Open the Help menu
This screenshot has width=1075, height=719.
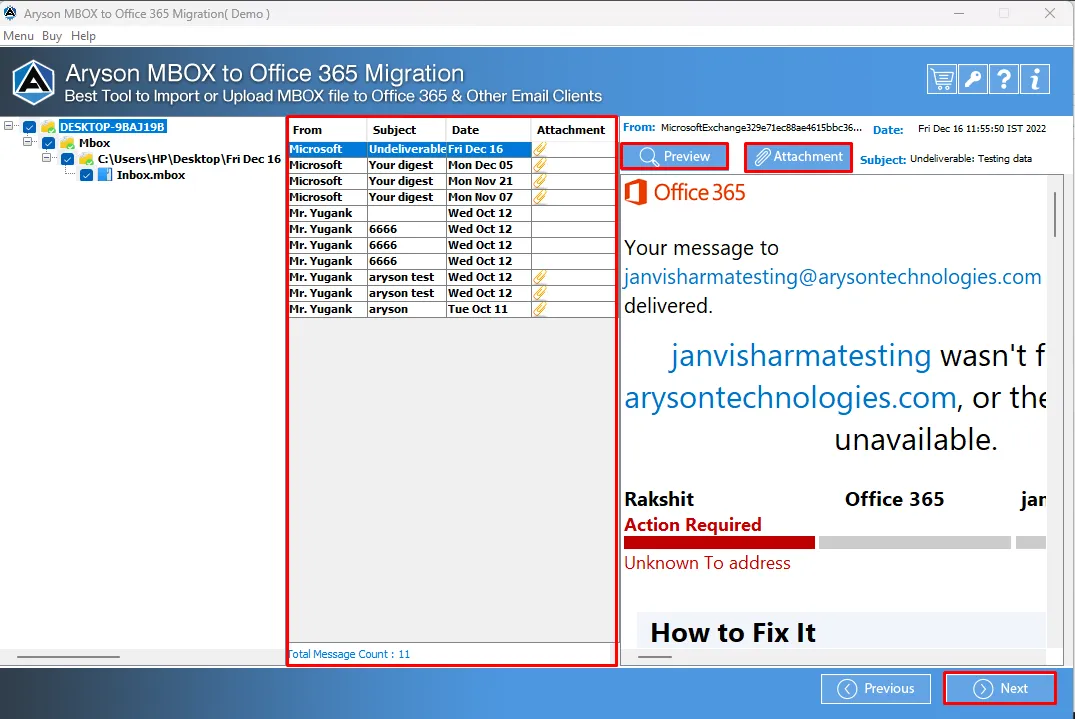[x=84, y=36]
